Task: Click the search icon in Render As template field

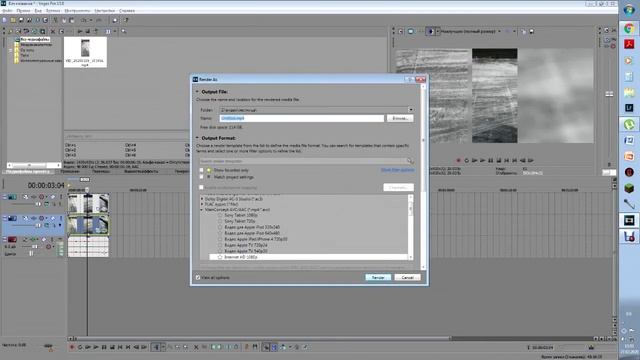Action: (x=409, y=161)
